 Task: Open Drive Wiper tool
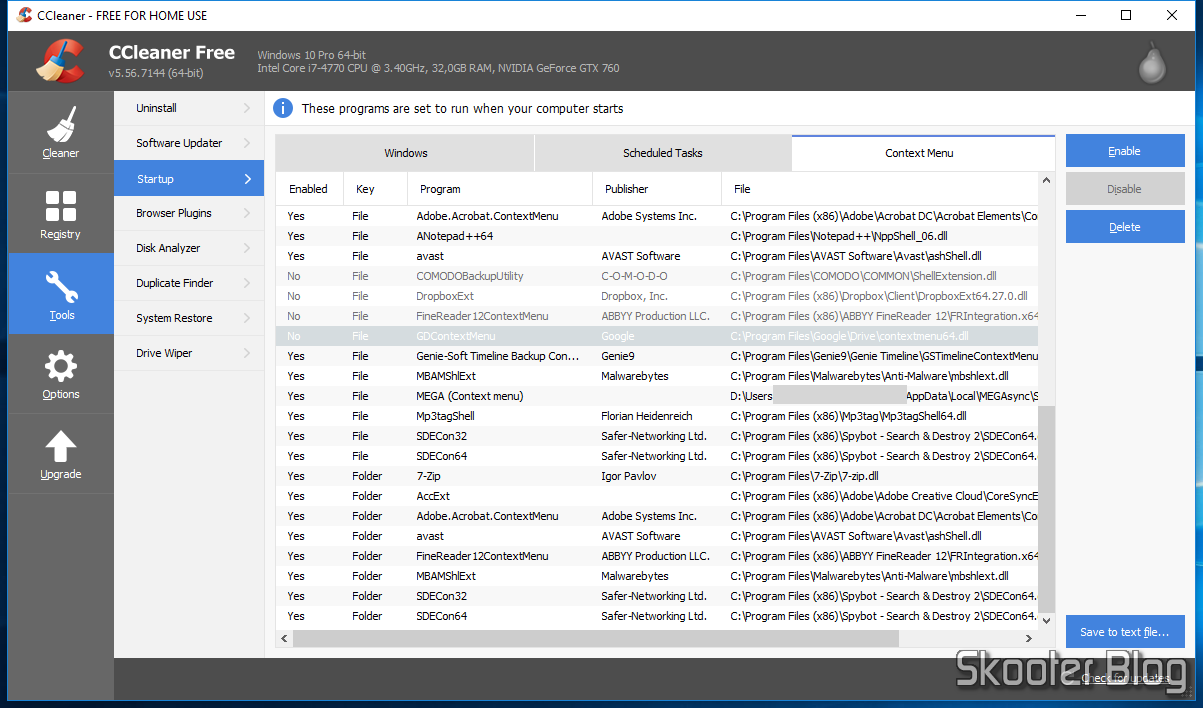[x=189, y=353]
